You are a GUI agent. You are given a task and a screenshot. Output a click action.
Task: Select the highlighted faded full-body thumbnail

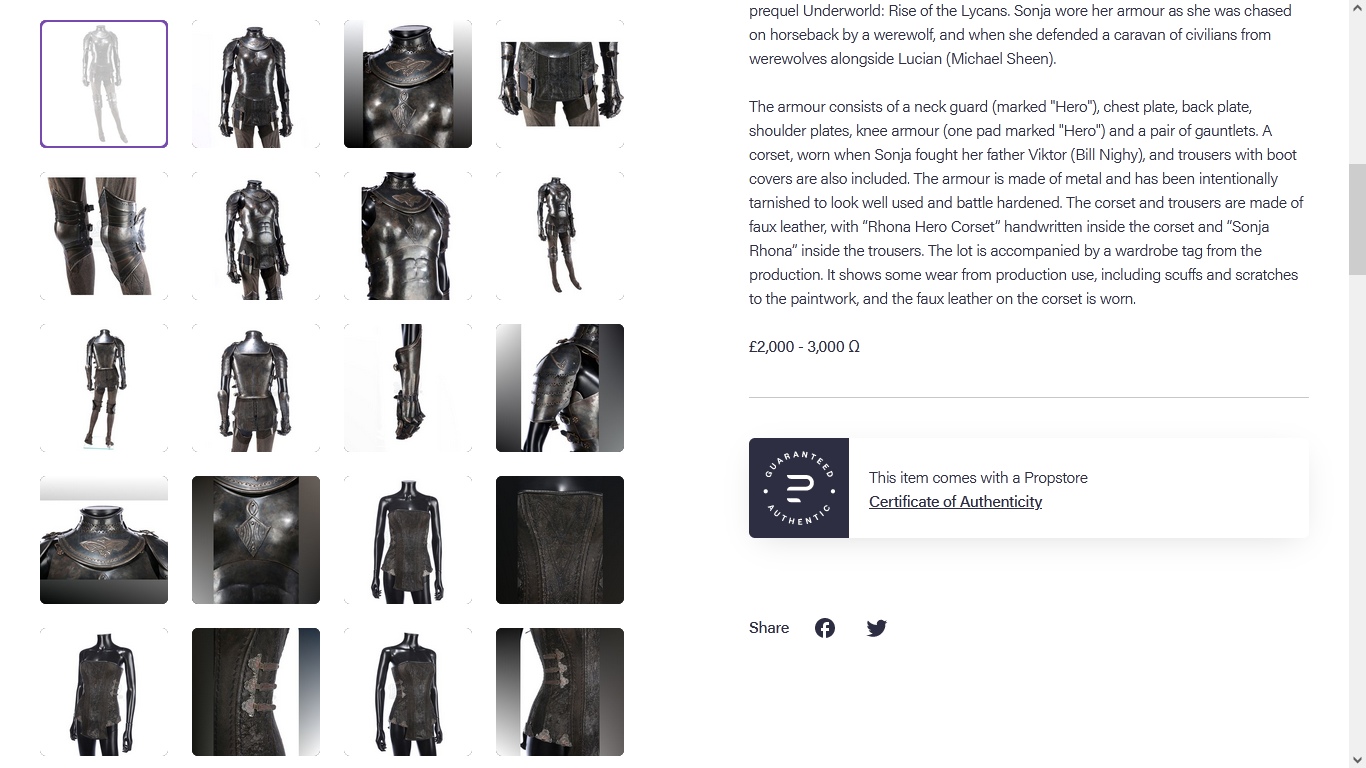click(104, 84)
